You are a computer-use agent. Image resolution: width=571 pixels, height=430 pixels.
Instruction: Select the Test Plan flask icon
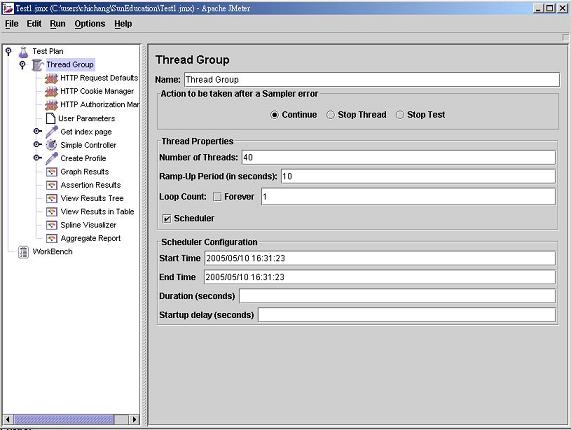point(23,52)
